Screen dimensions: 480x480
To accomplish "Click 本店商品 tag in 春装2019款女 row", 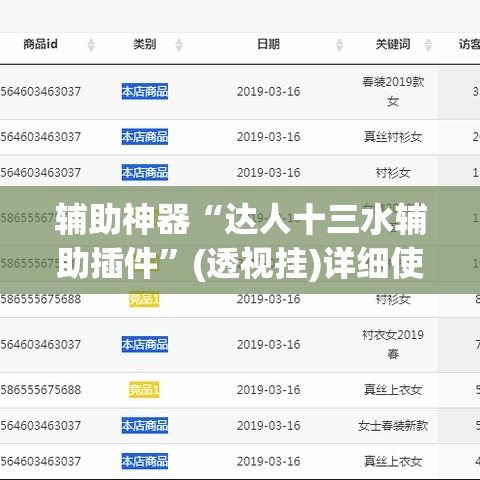I will pos(145,91).
